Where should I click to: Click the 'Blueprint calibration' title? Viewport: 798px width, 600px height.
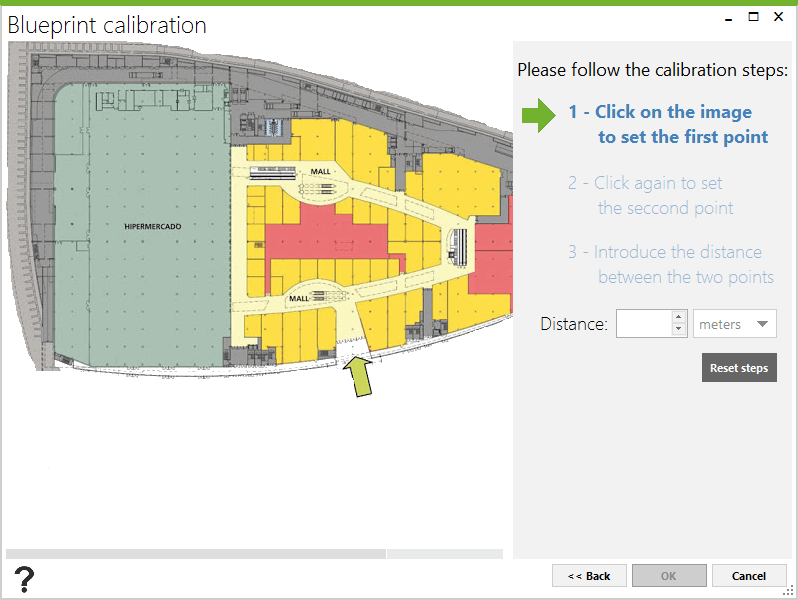click(x=107, y=25)
